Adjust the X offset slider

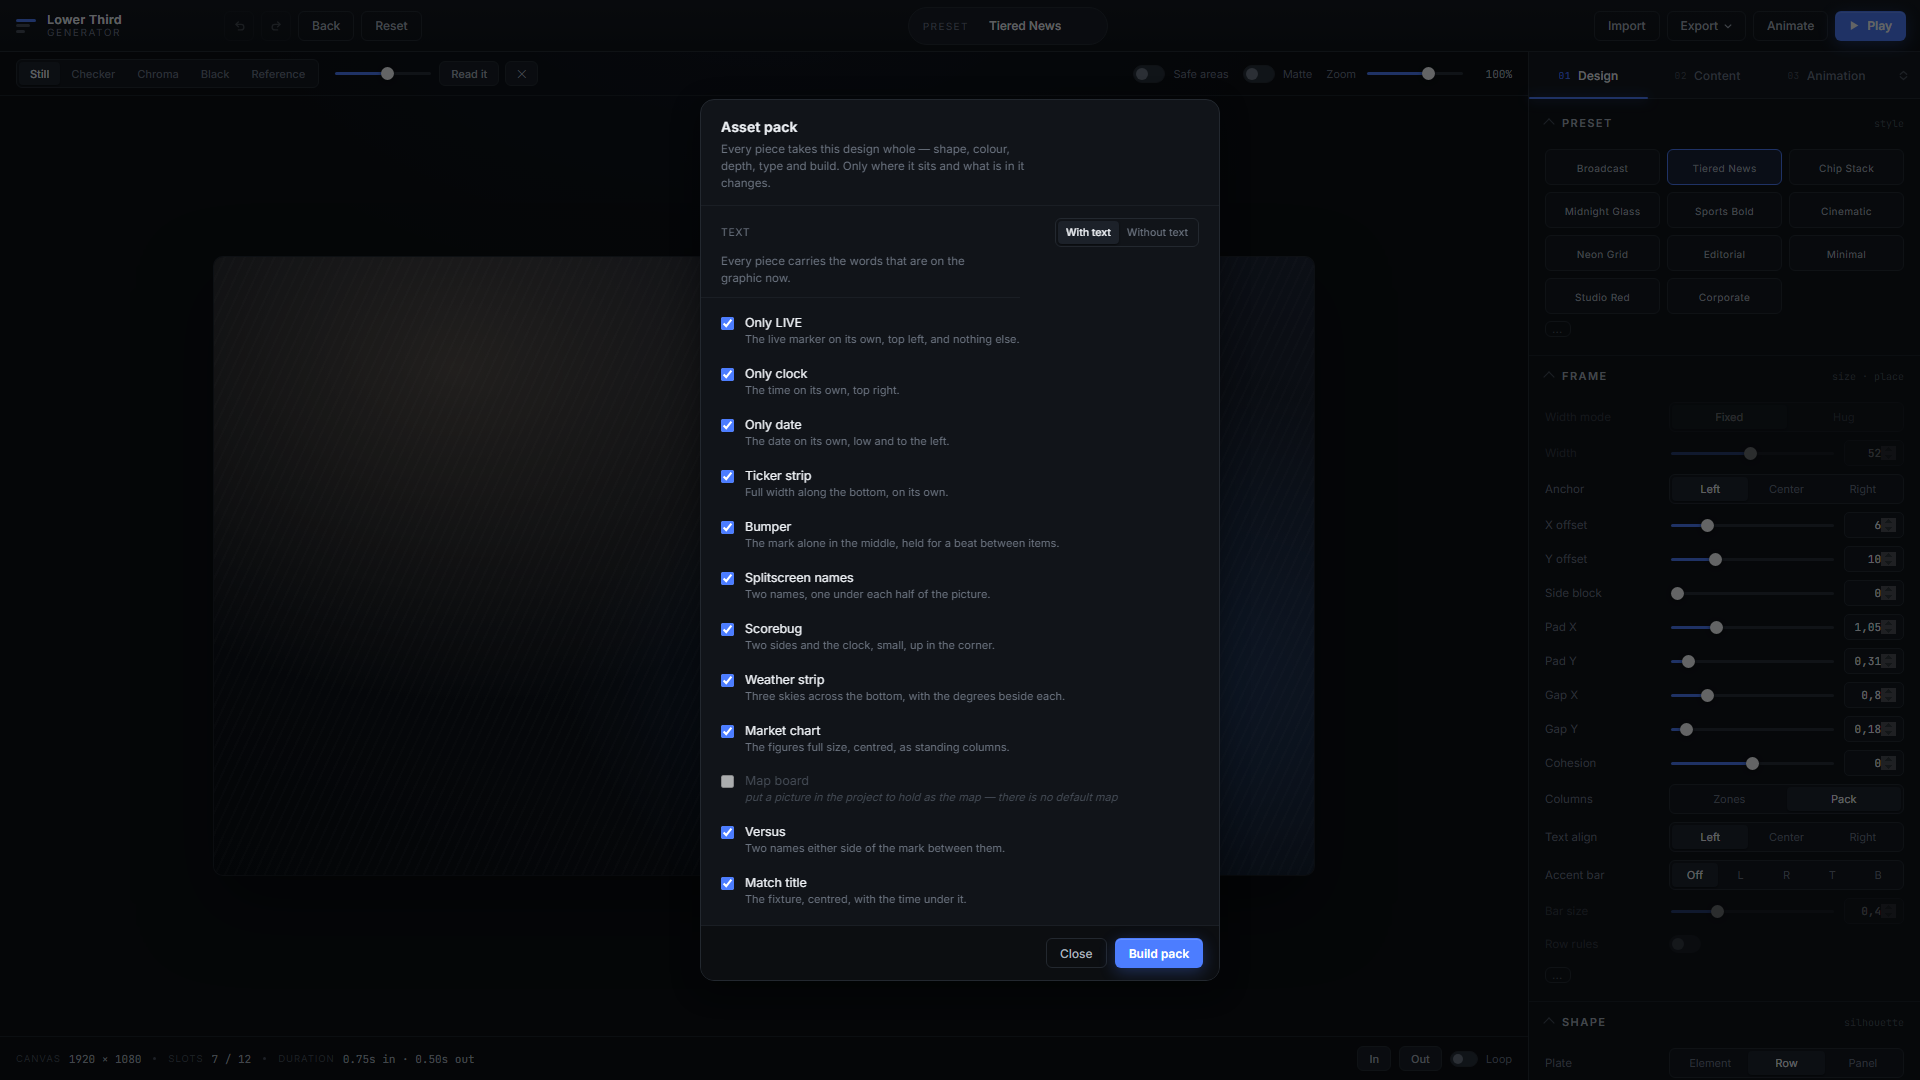coord(1752,526)
